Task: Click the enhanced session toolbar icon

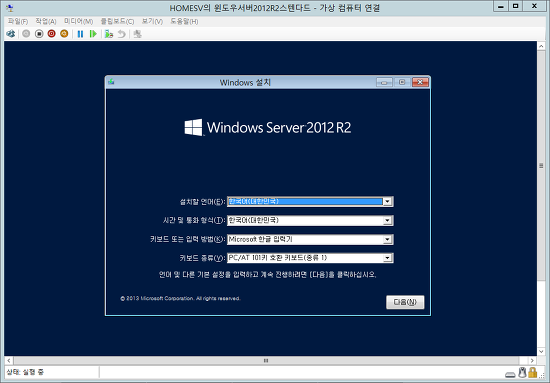Action: coord(138,34)
